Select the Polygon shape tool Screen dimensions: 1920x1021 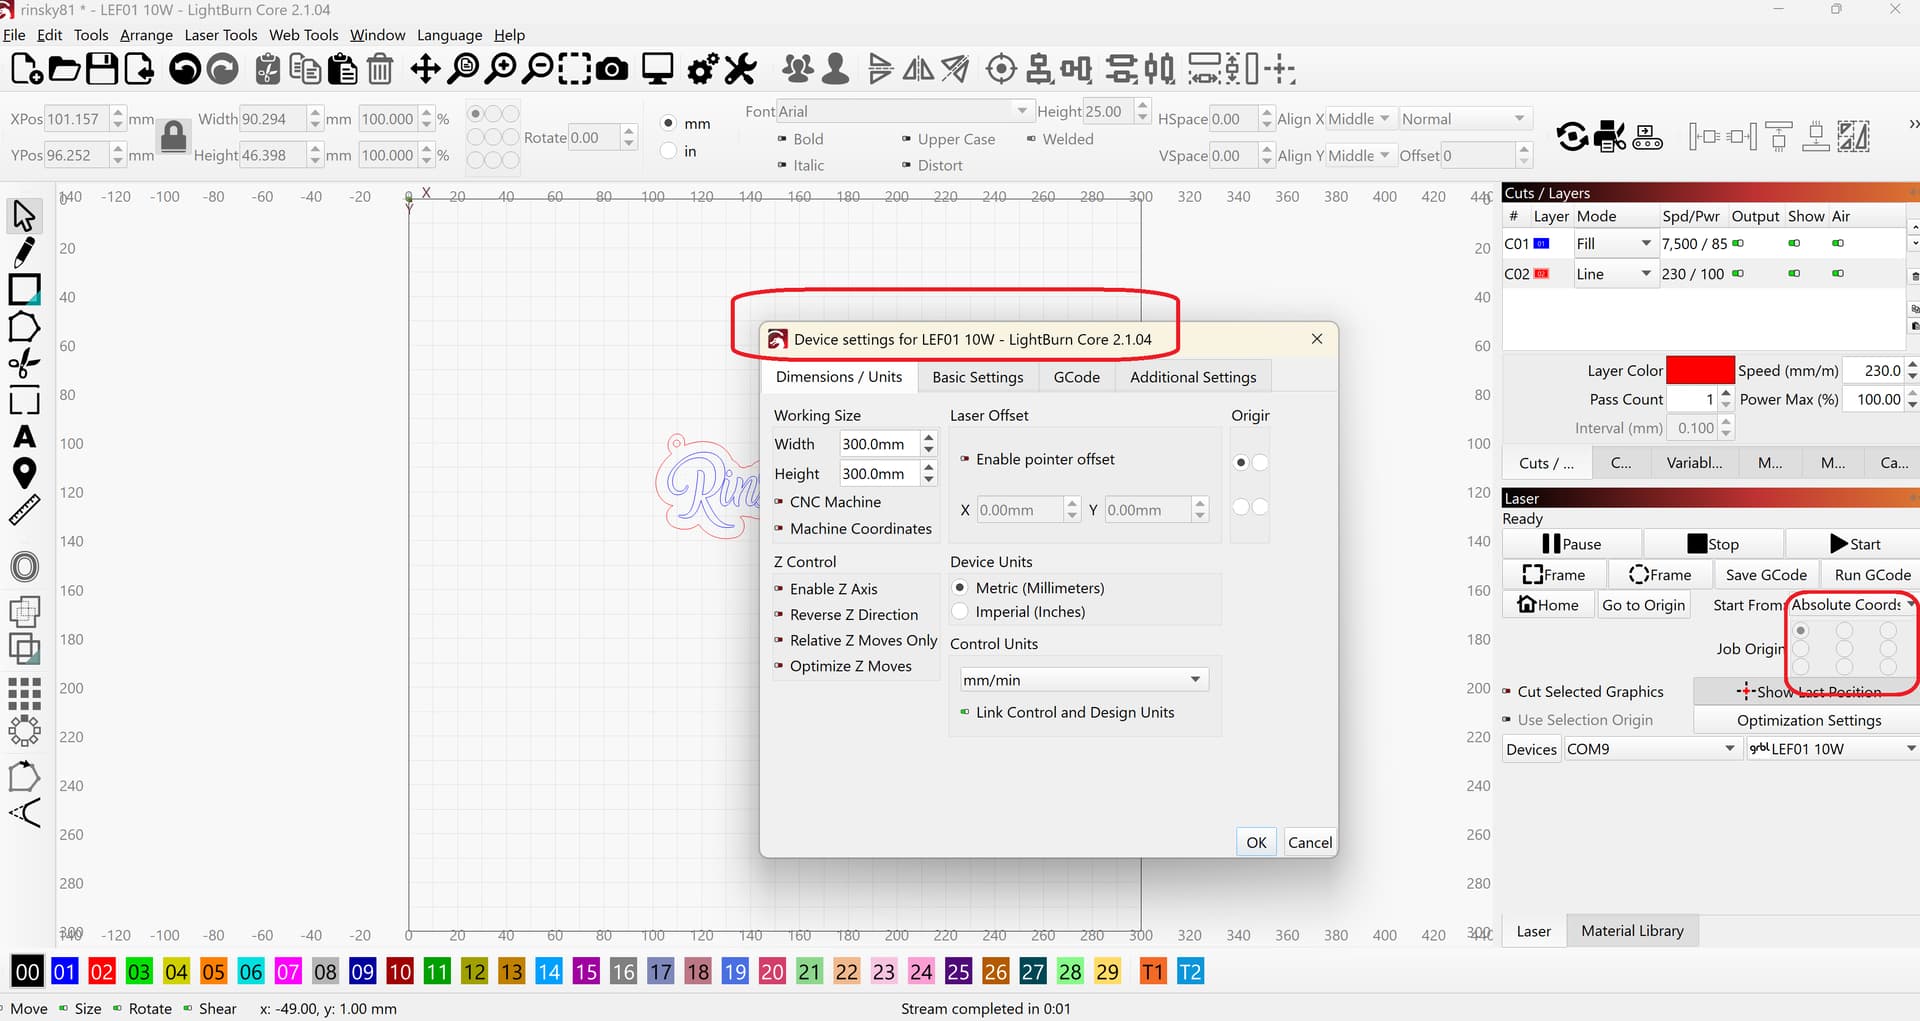tap(24, 326)
